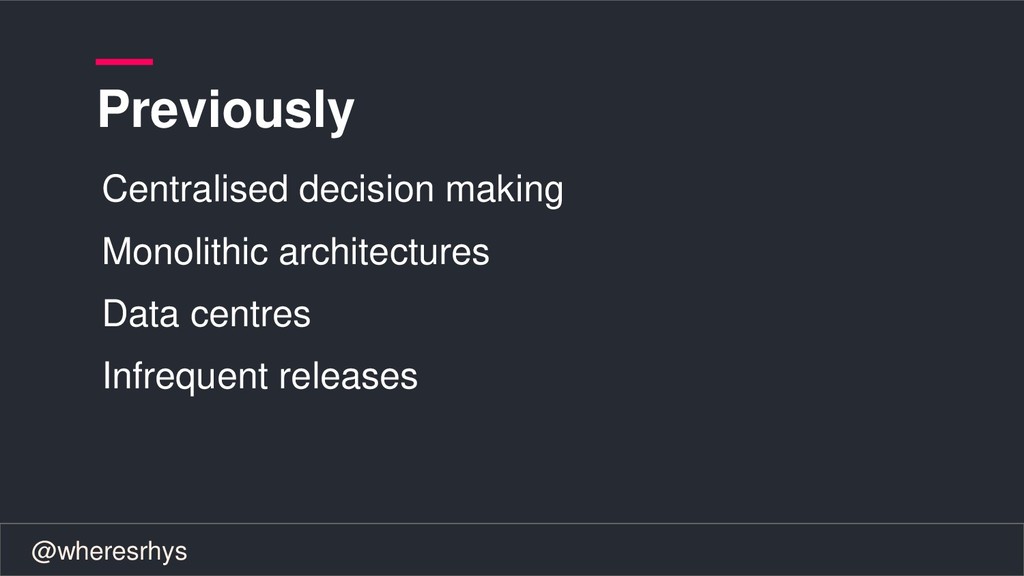This screenshot has height=576, width=1024.
Task: Select the 'Data centres' line
Action: pos(206,313)
